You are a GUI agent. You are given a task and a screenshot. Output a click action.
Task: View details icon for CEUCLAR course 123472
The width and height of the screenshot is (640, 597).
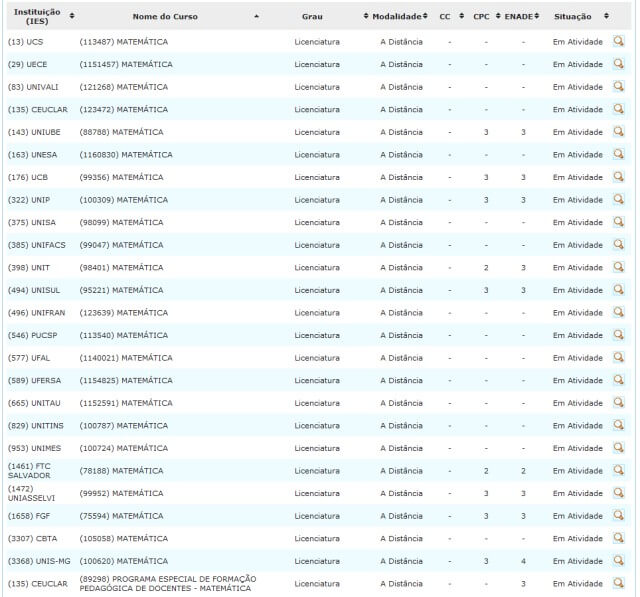tap(618, 109)
